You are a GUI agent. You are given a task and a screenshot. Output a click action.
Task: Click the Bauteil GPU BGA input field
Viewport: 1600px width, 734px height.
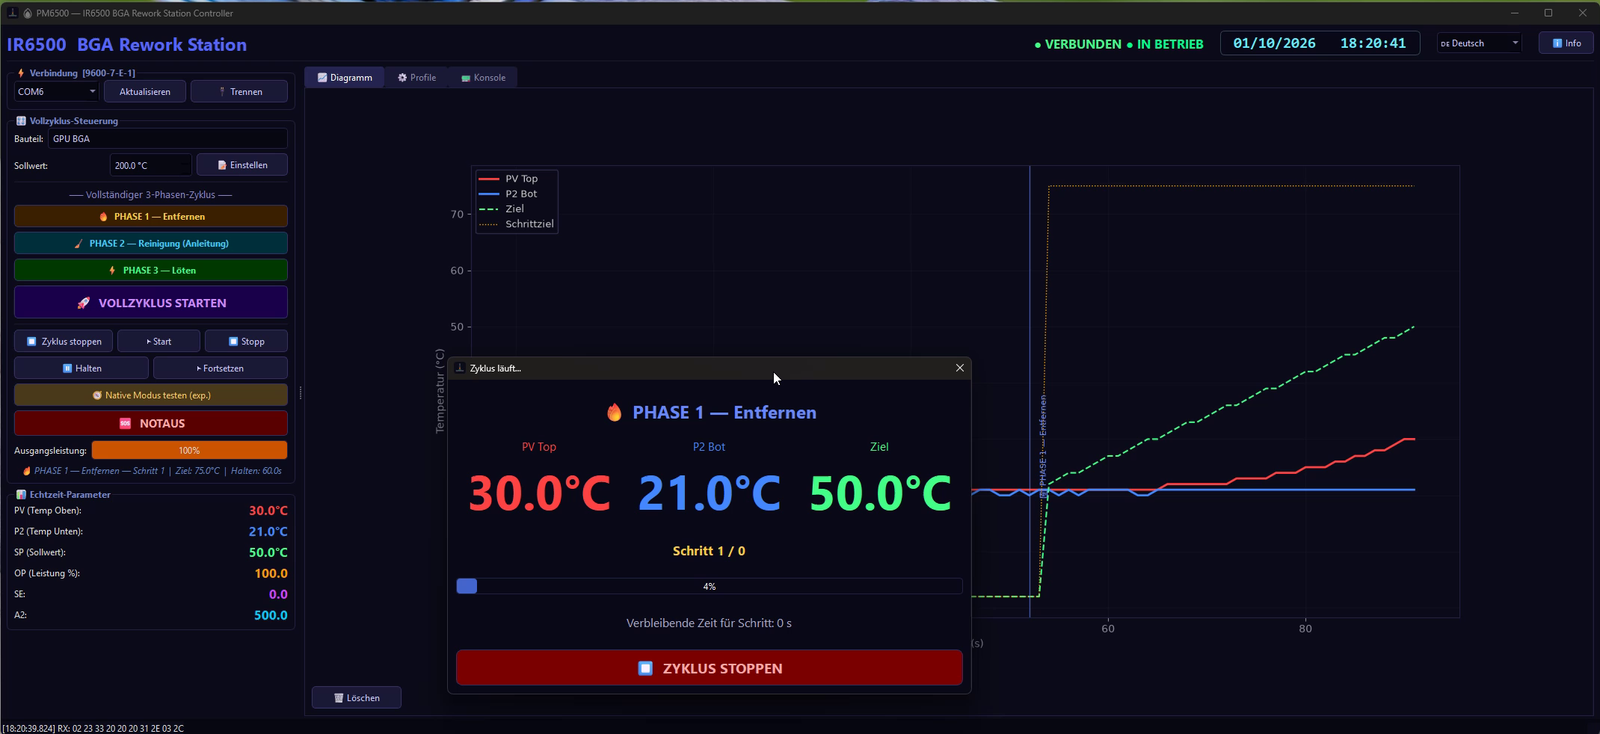[x=167, y=139]
